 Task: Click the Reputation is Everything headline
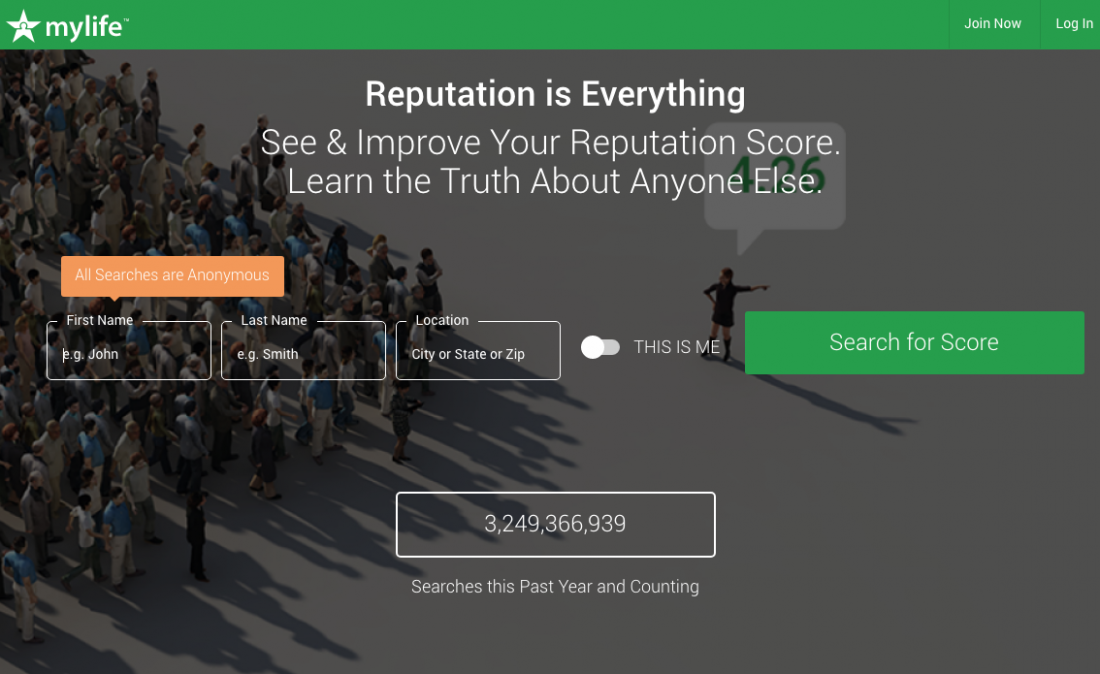pyautogui.click(x=555, y=94)
